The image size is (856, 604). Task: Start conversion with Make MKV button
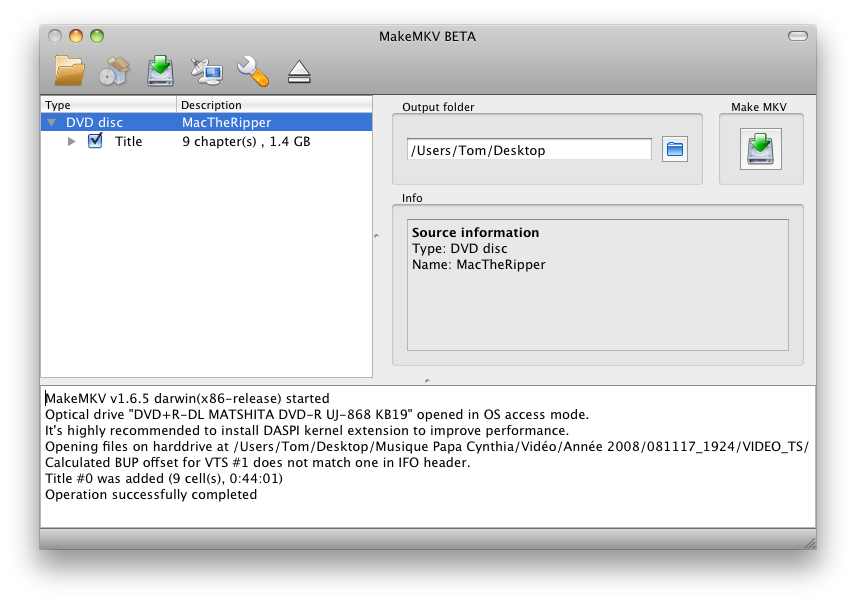(x=760, y=149)
